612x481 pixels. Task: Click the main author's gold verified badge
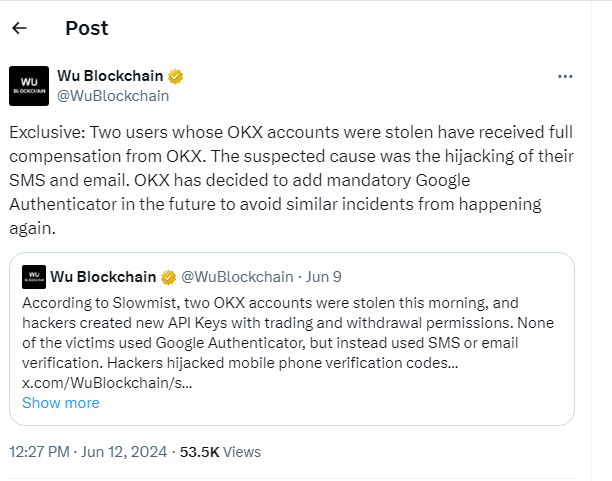[174, 76]
